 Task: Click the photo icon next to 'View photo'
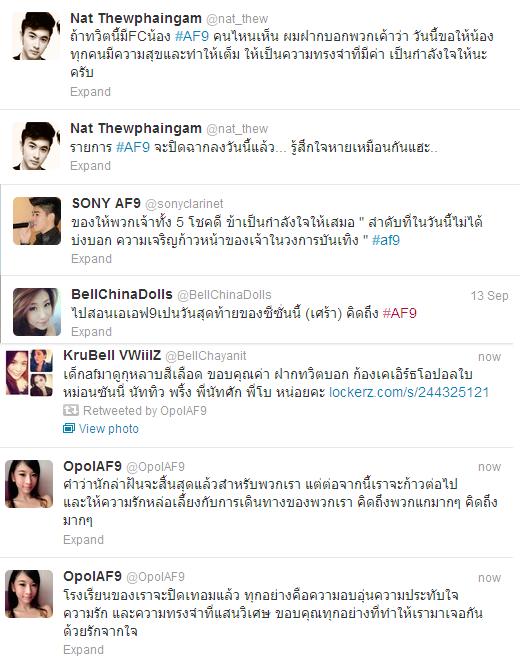(69, 428)
